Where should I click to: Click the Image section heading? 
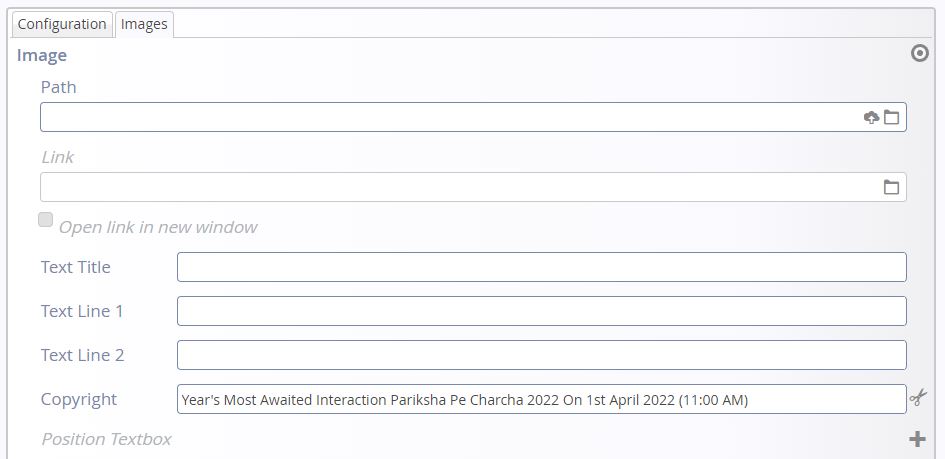42,55
